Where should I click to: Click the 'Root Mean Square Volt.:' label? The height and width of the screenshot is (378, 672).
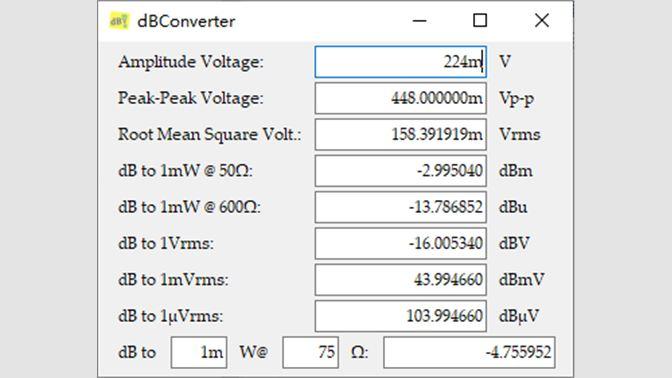[x=210, y=135]
